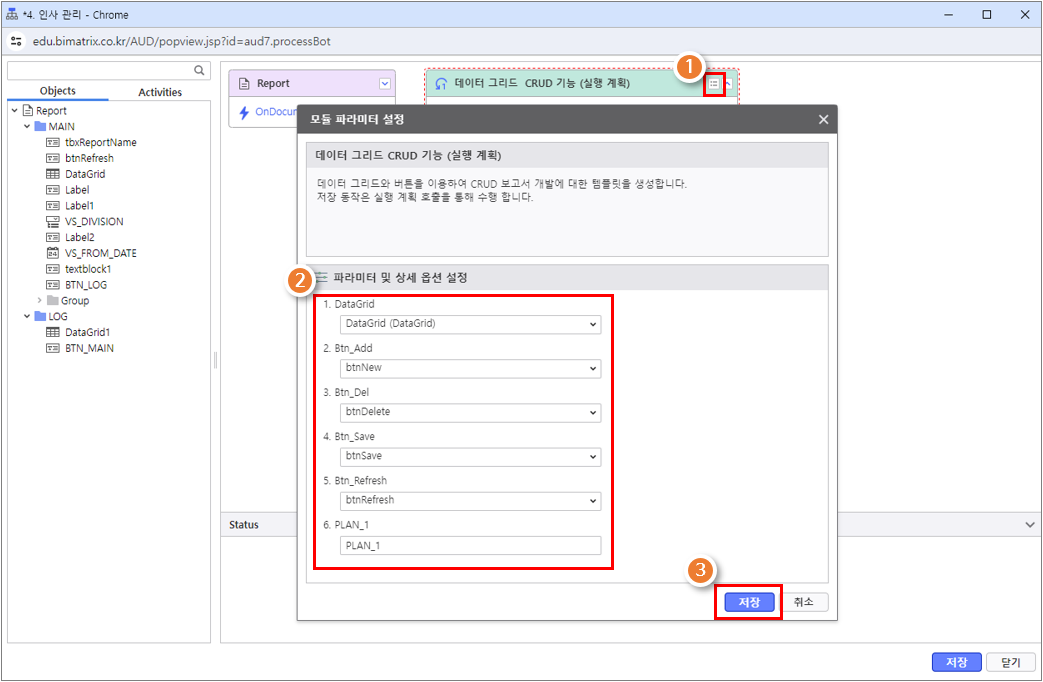Open the DataGrid parameter dropdown
This screenshot has height=682, width=1043.
tap(471, 324)
